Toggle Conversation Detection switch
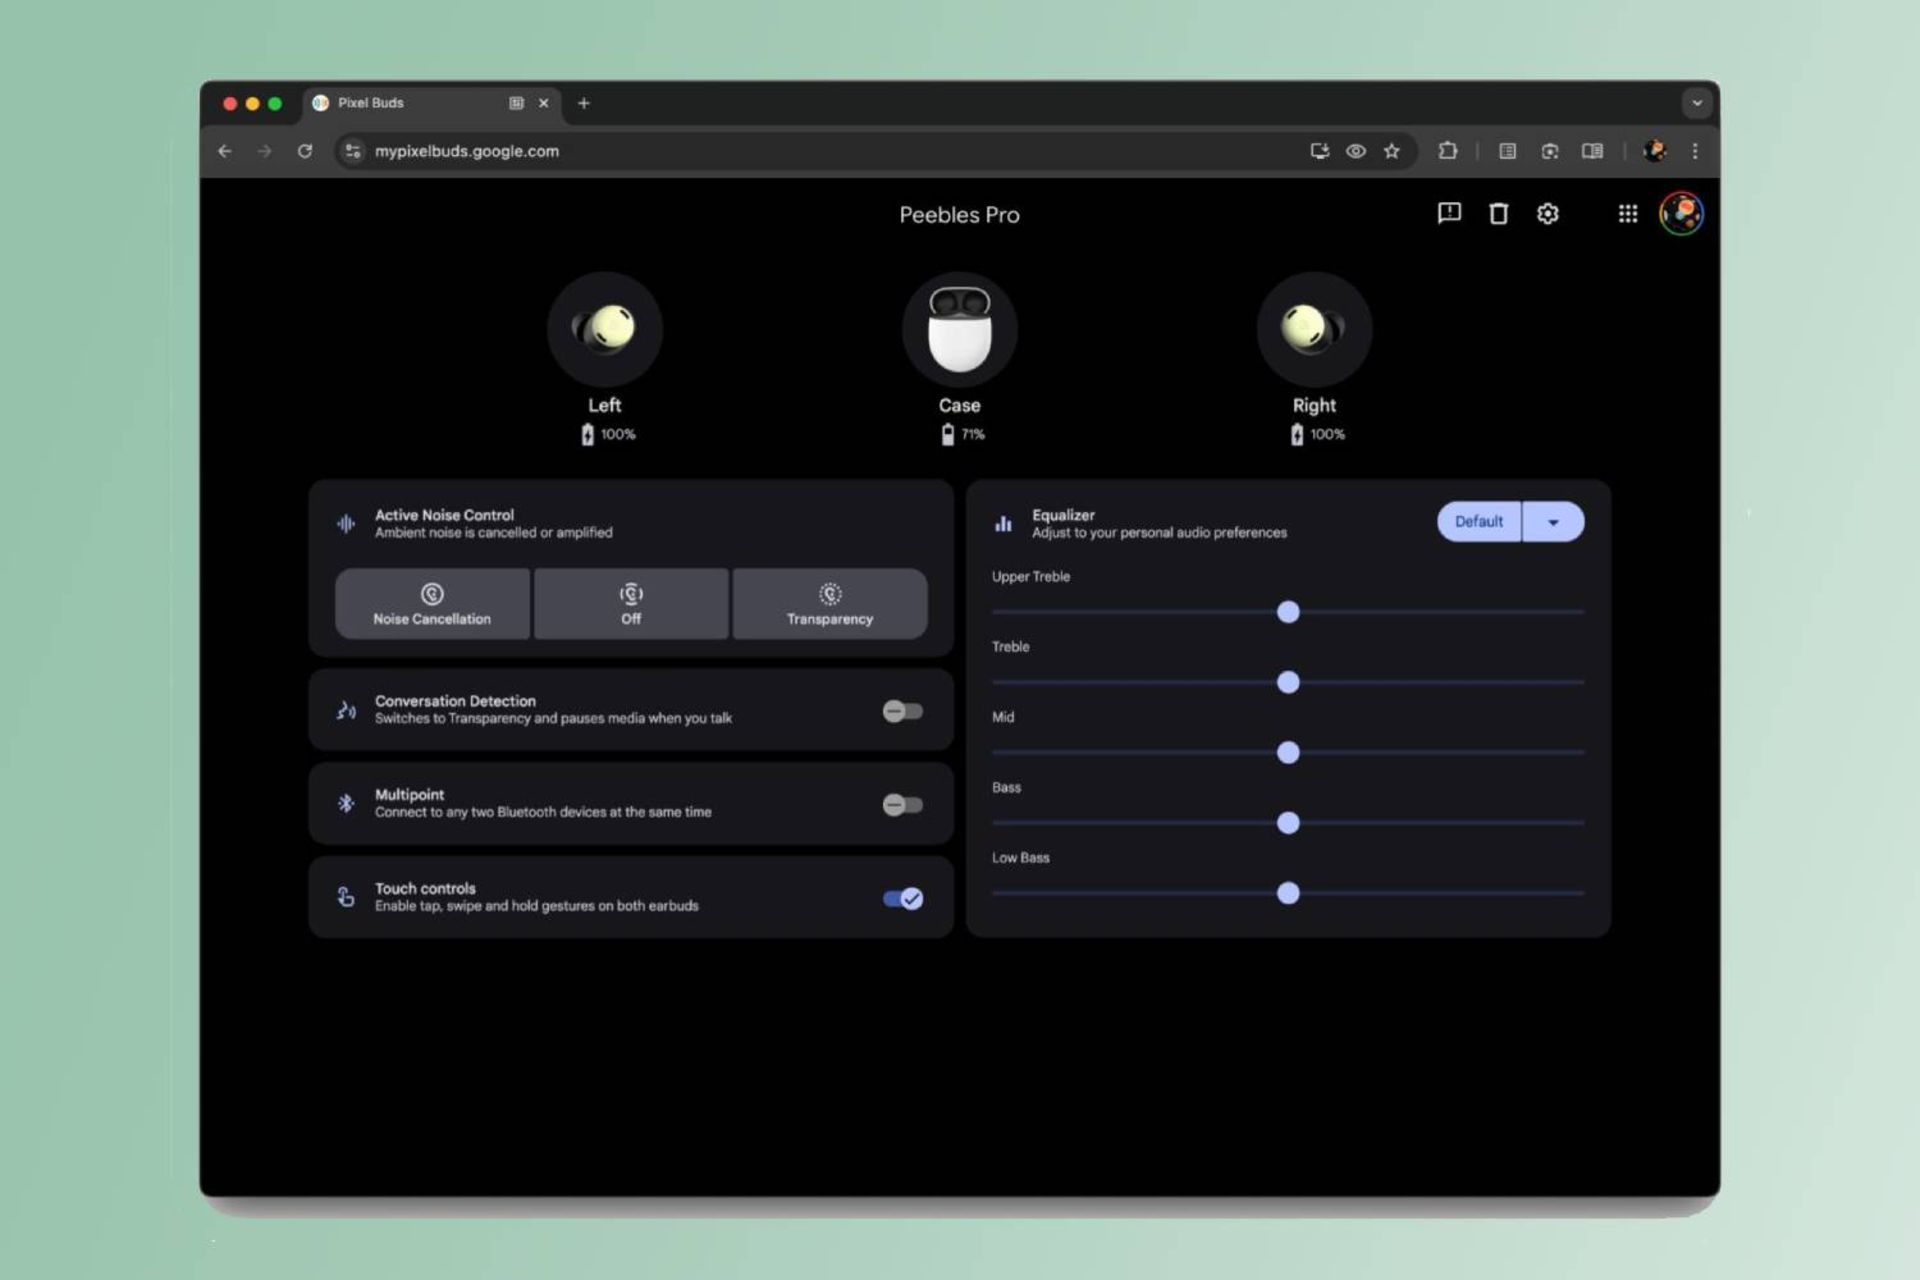The height and width of the screenshot is (1280, 1920). click(902, 711)
